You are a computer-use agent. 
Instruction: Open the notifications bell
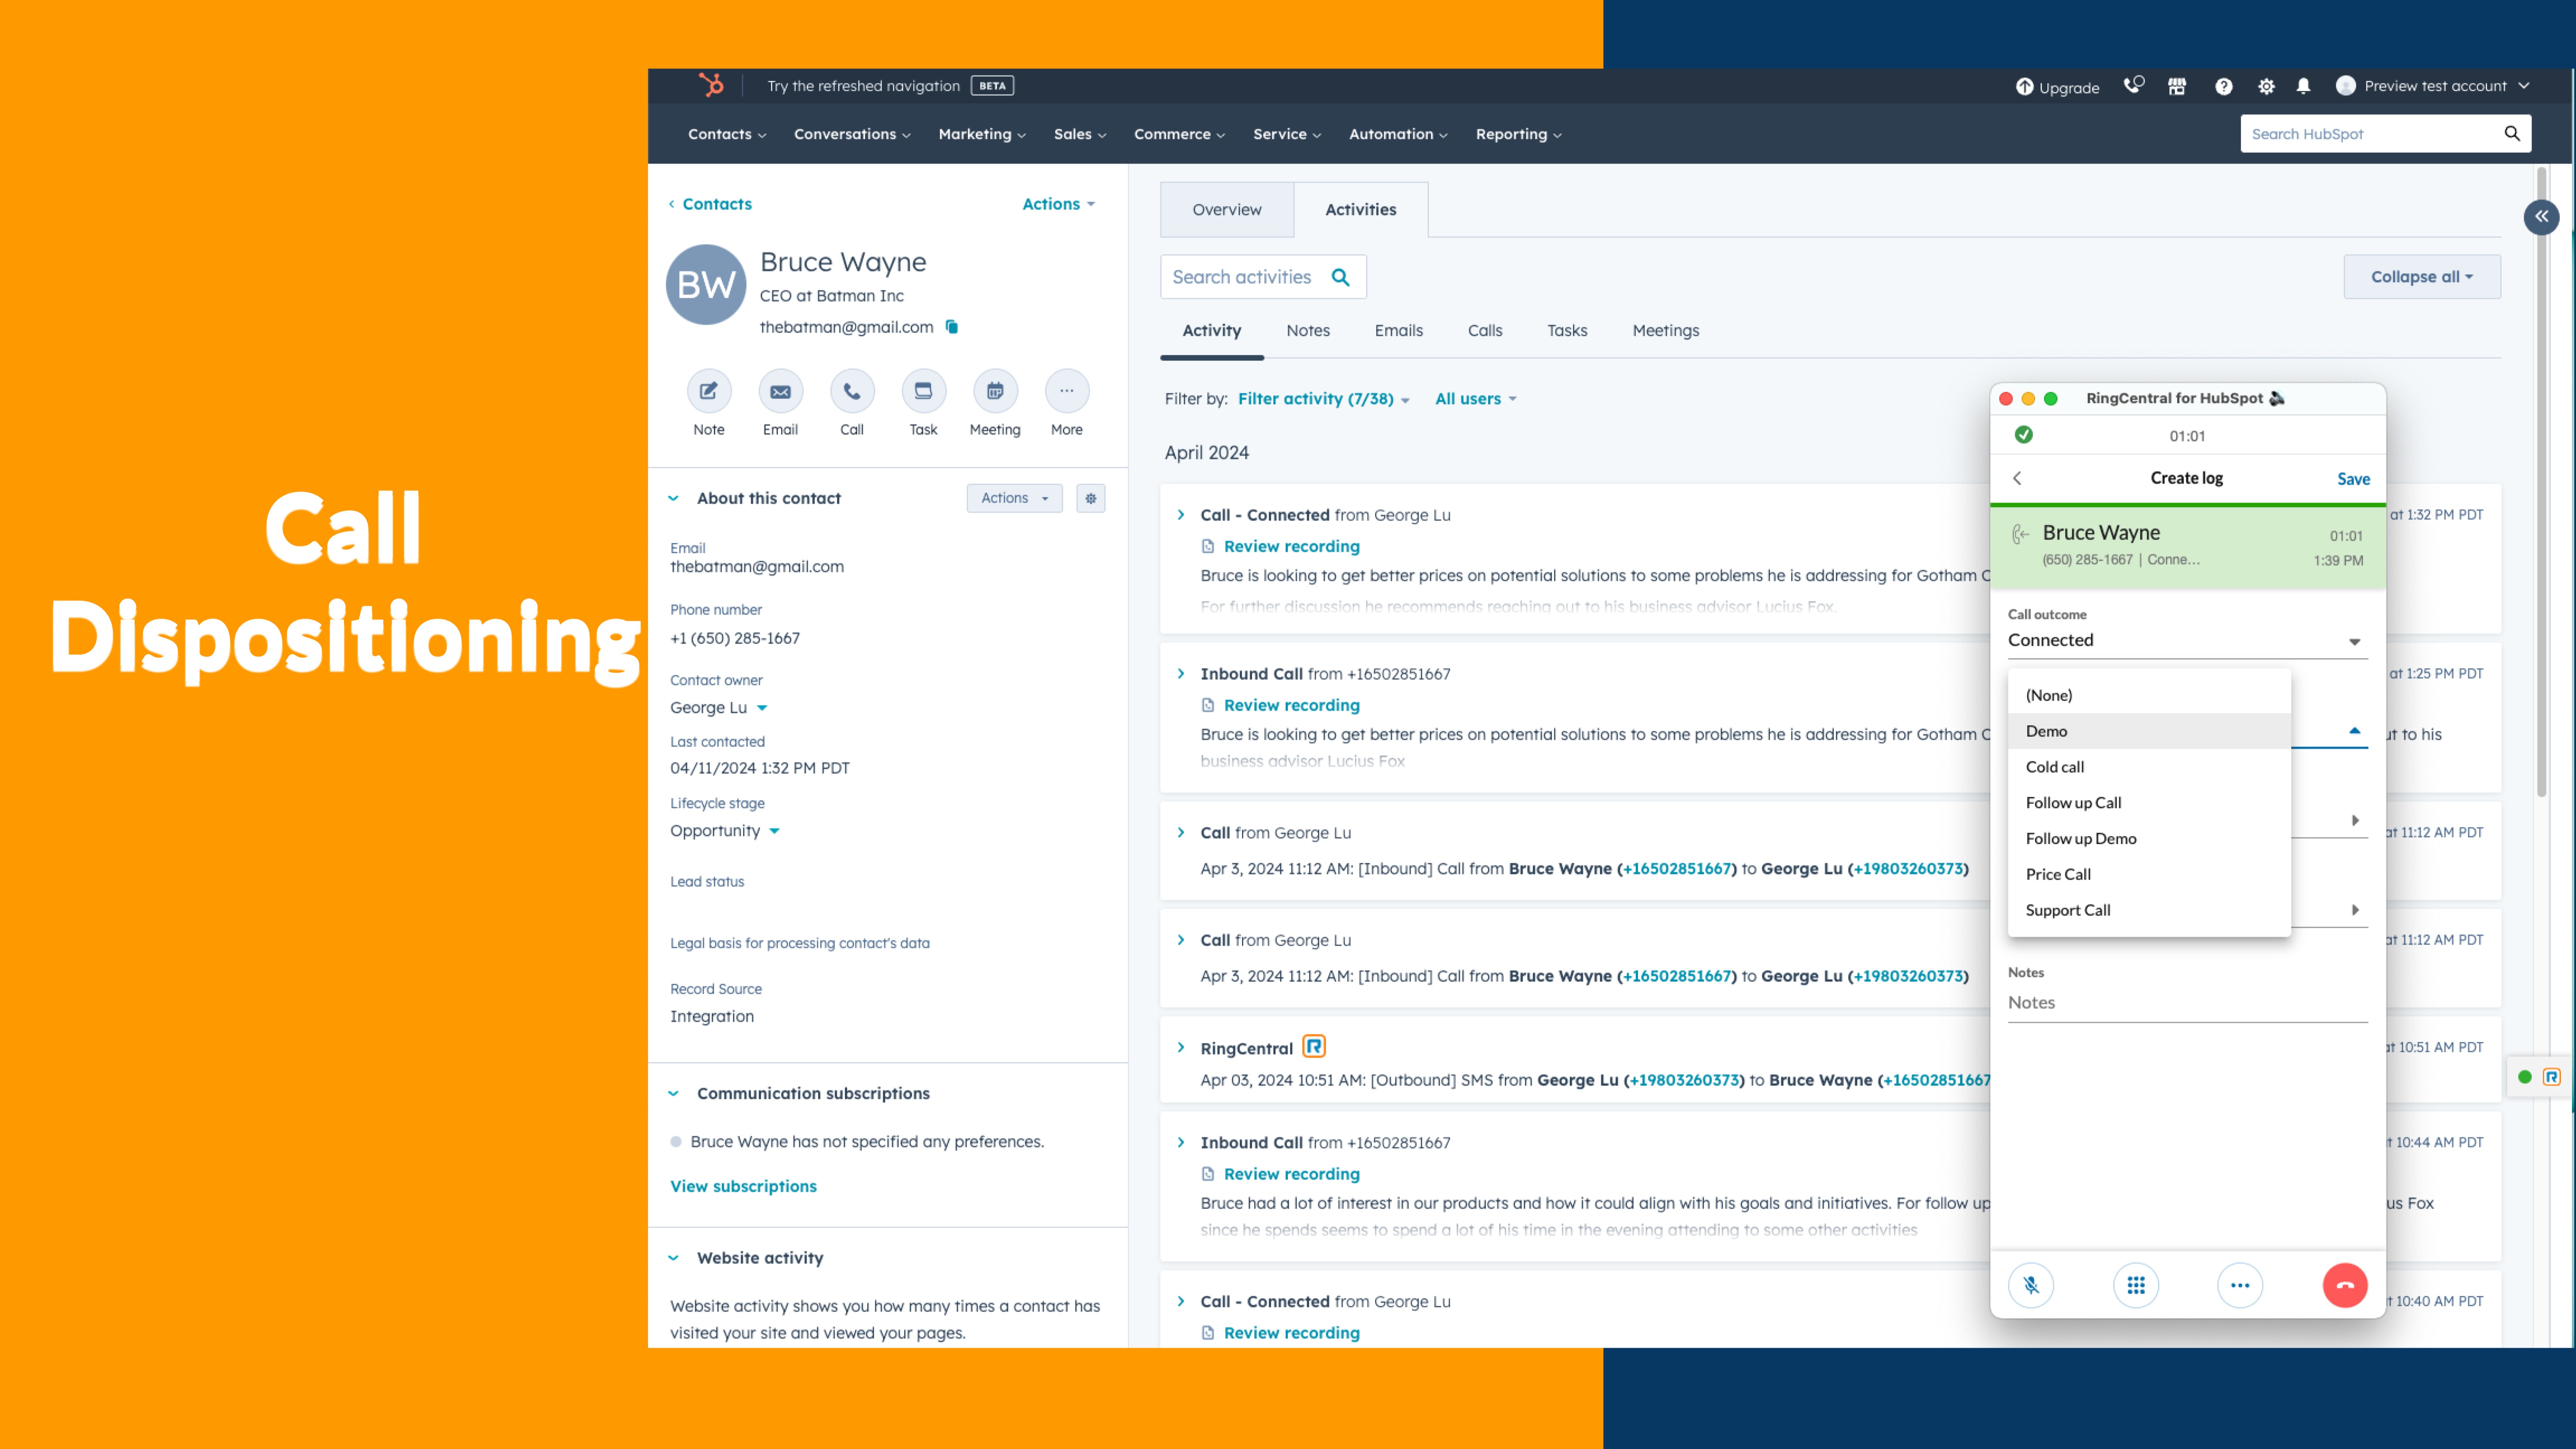2304,86
